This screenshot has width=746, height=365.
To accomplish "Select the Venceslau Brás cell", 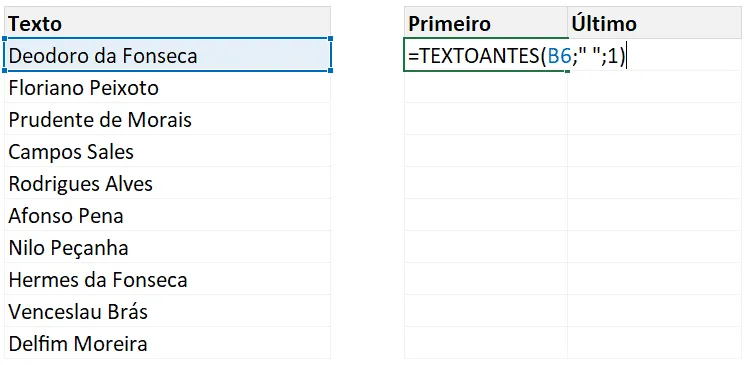I will point(167,311).
